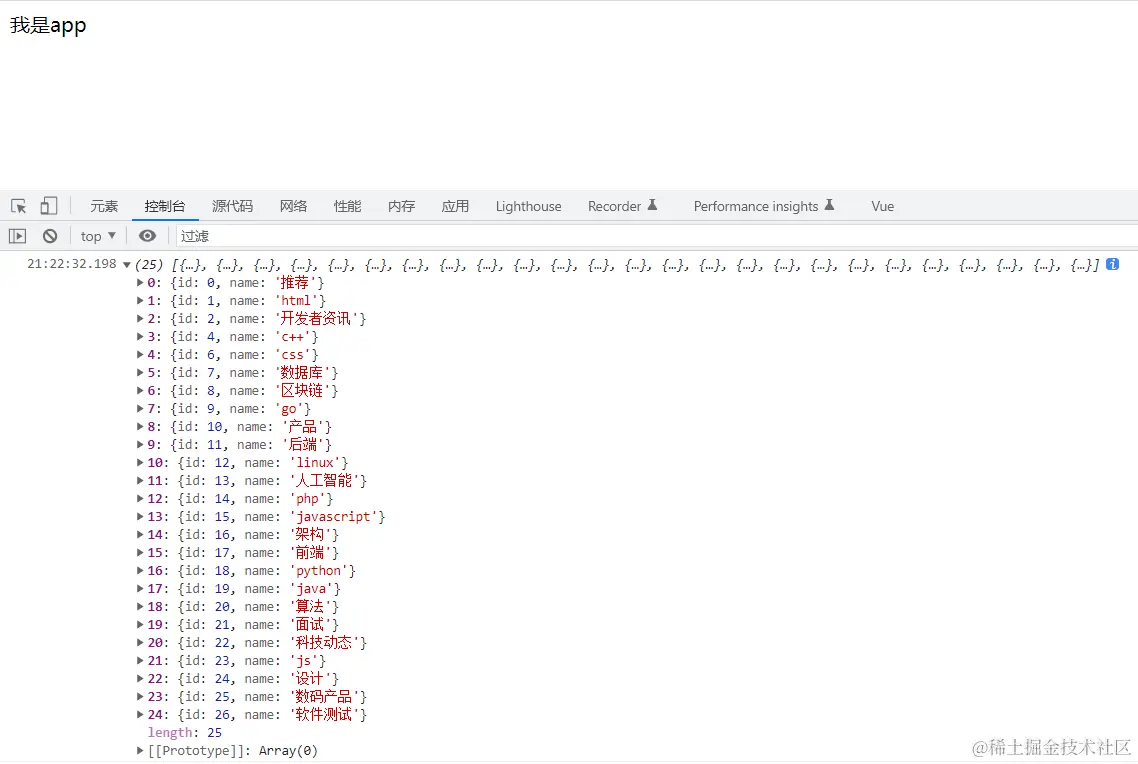Expand item 22 named 设计
1138x764 pixels.
(x=140, y=678)
